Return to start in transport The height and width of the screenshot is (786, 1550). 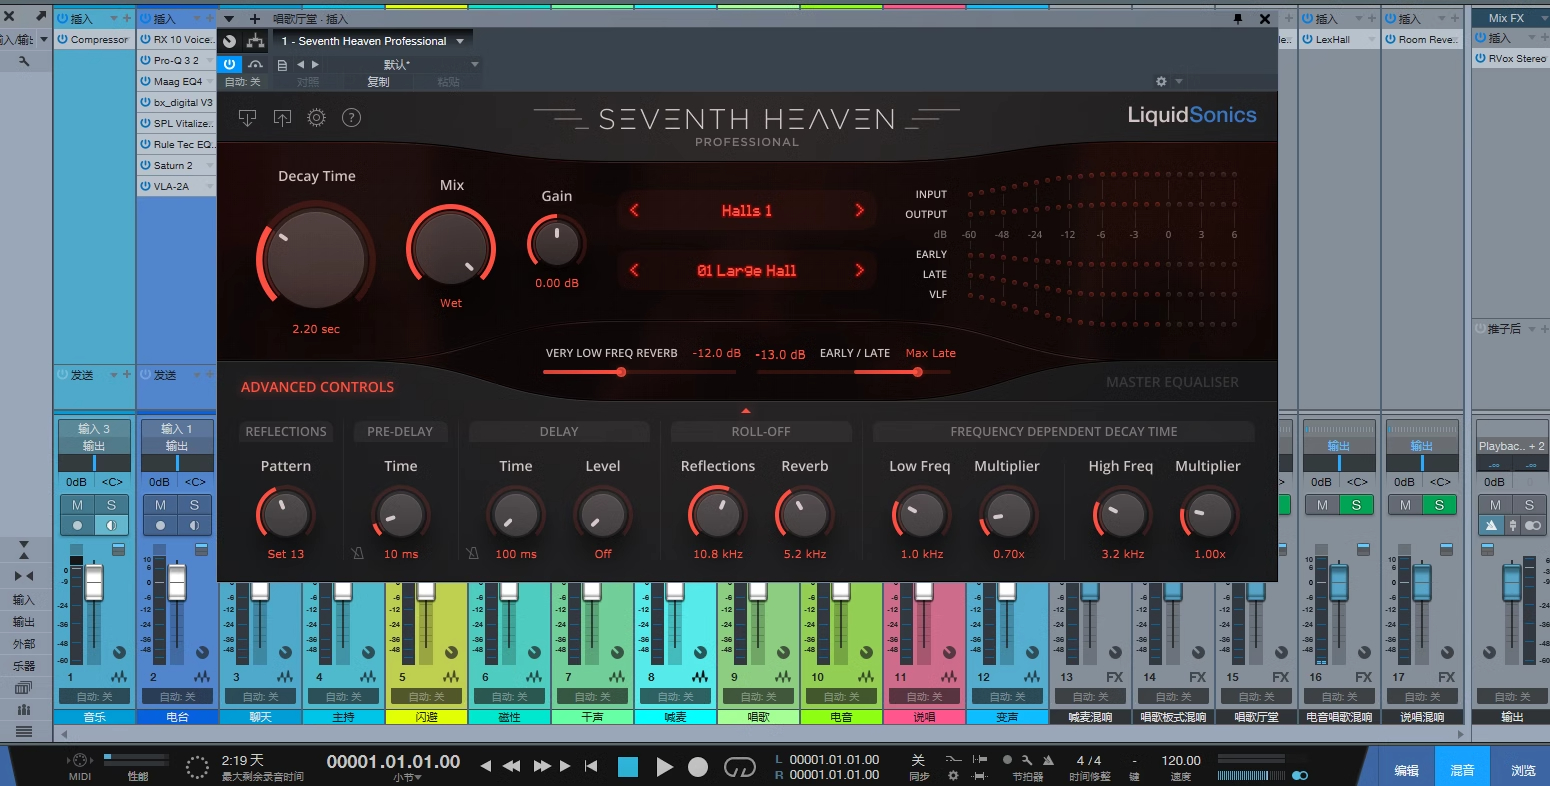[591, 766]
